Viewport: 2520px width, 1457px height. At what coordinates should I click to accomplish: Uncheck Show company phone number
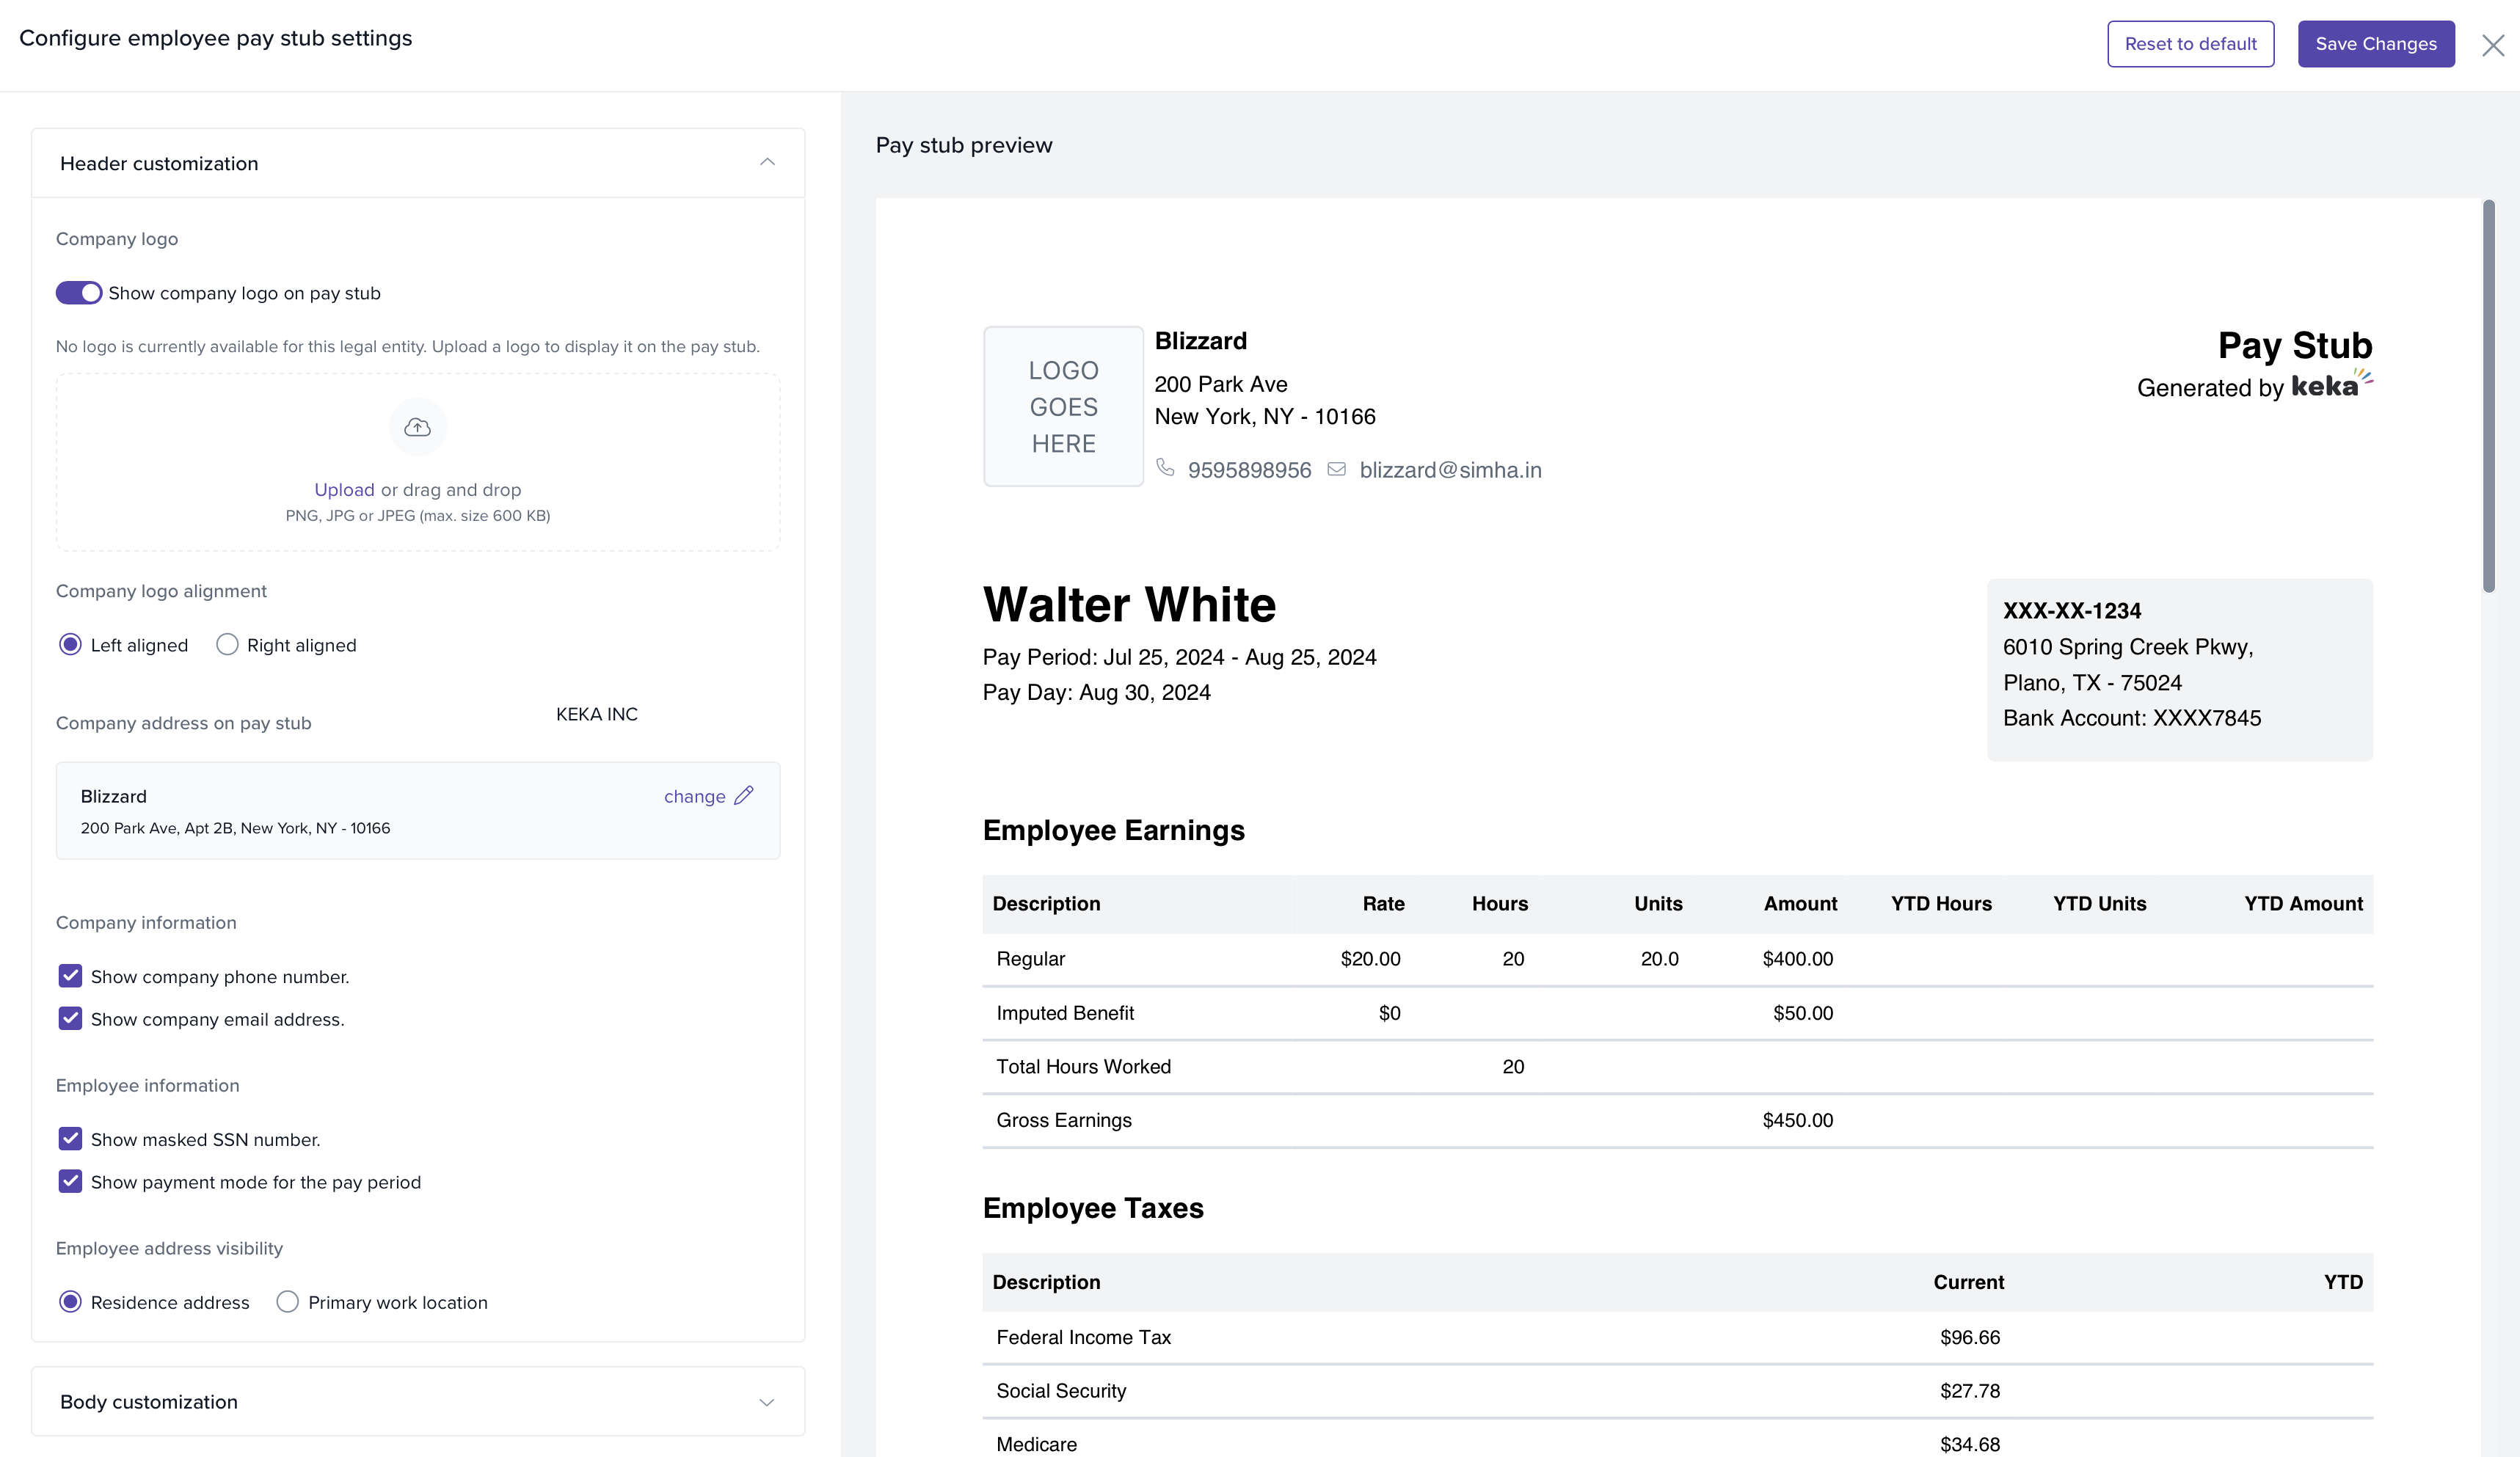point(70,975)
